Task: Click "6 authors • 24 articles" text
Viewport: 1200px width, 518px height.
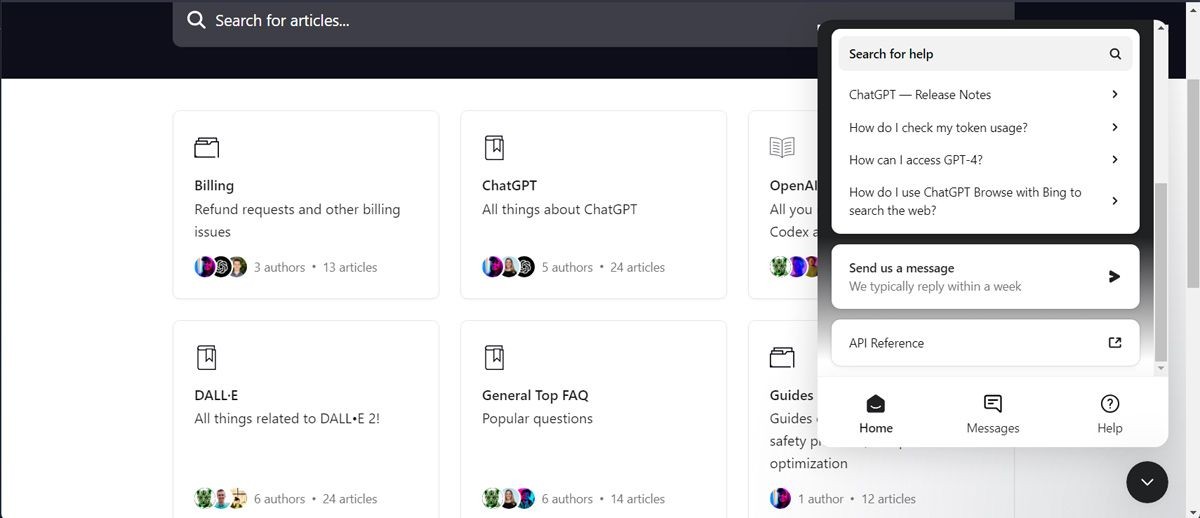Action: 315,498
